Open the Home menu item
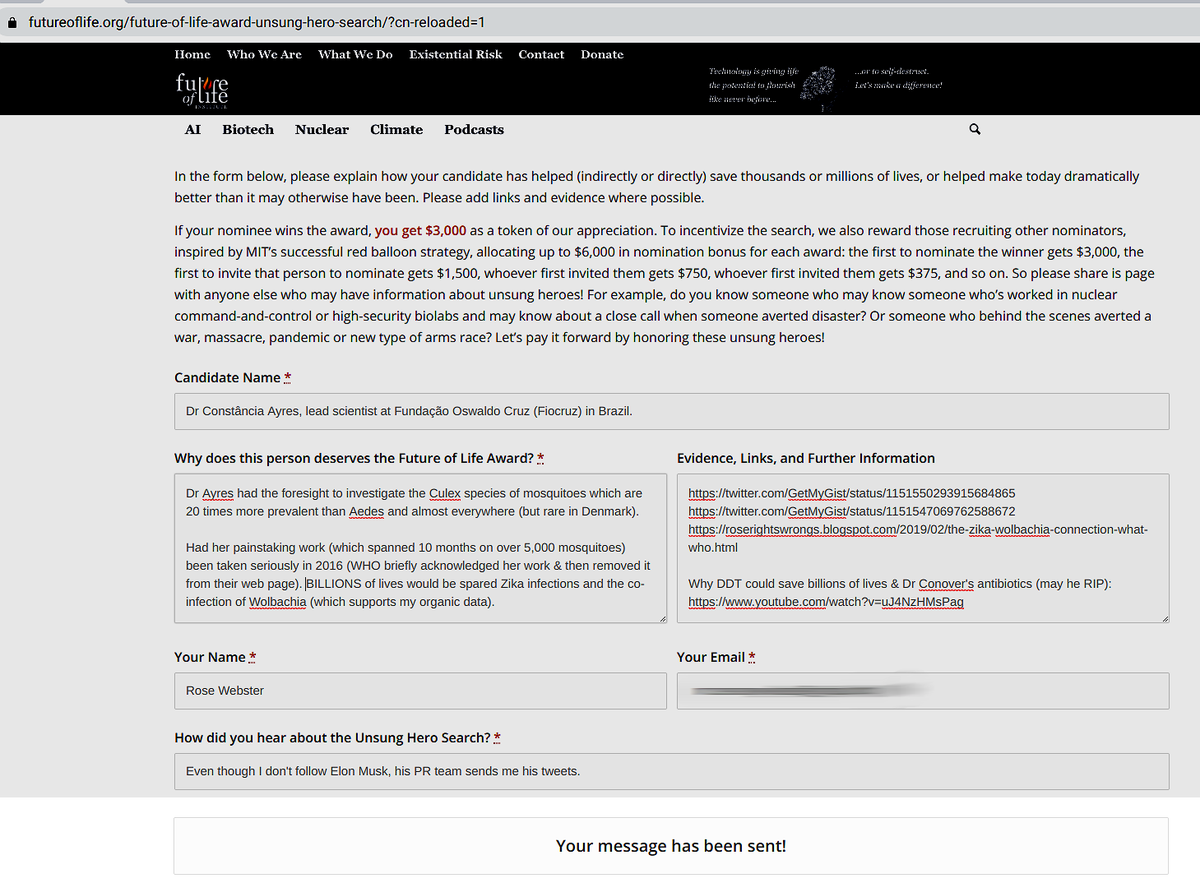This screenshot has width=1200, height=892. [x=192, y=54]
